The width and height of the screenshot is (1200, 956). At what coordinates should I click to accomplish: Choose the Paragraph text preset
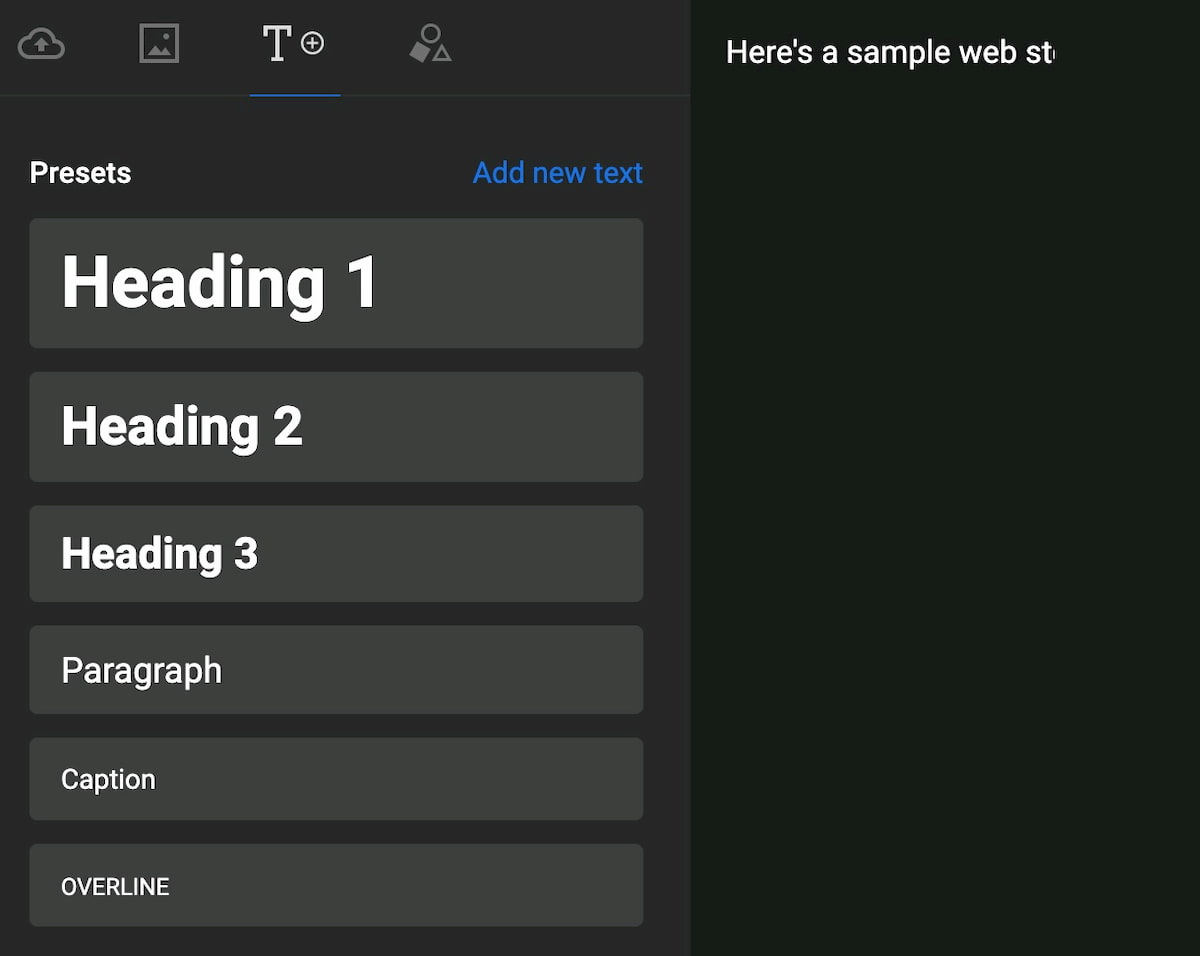pyautogui.click(x=336, y=670)
